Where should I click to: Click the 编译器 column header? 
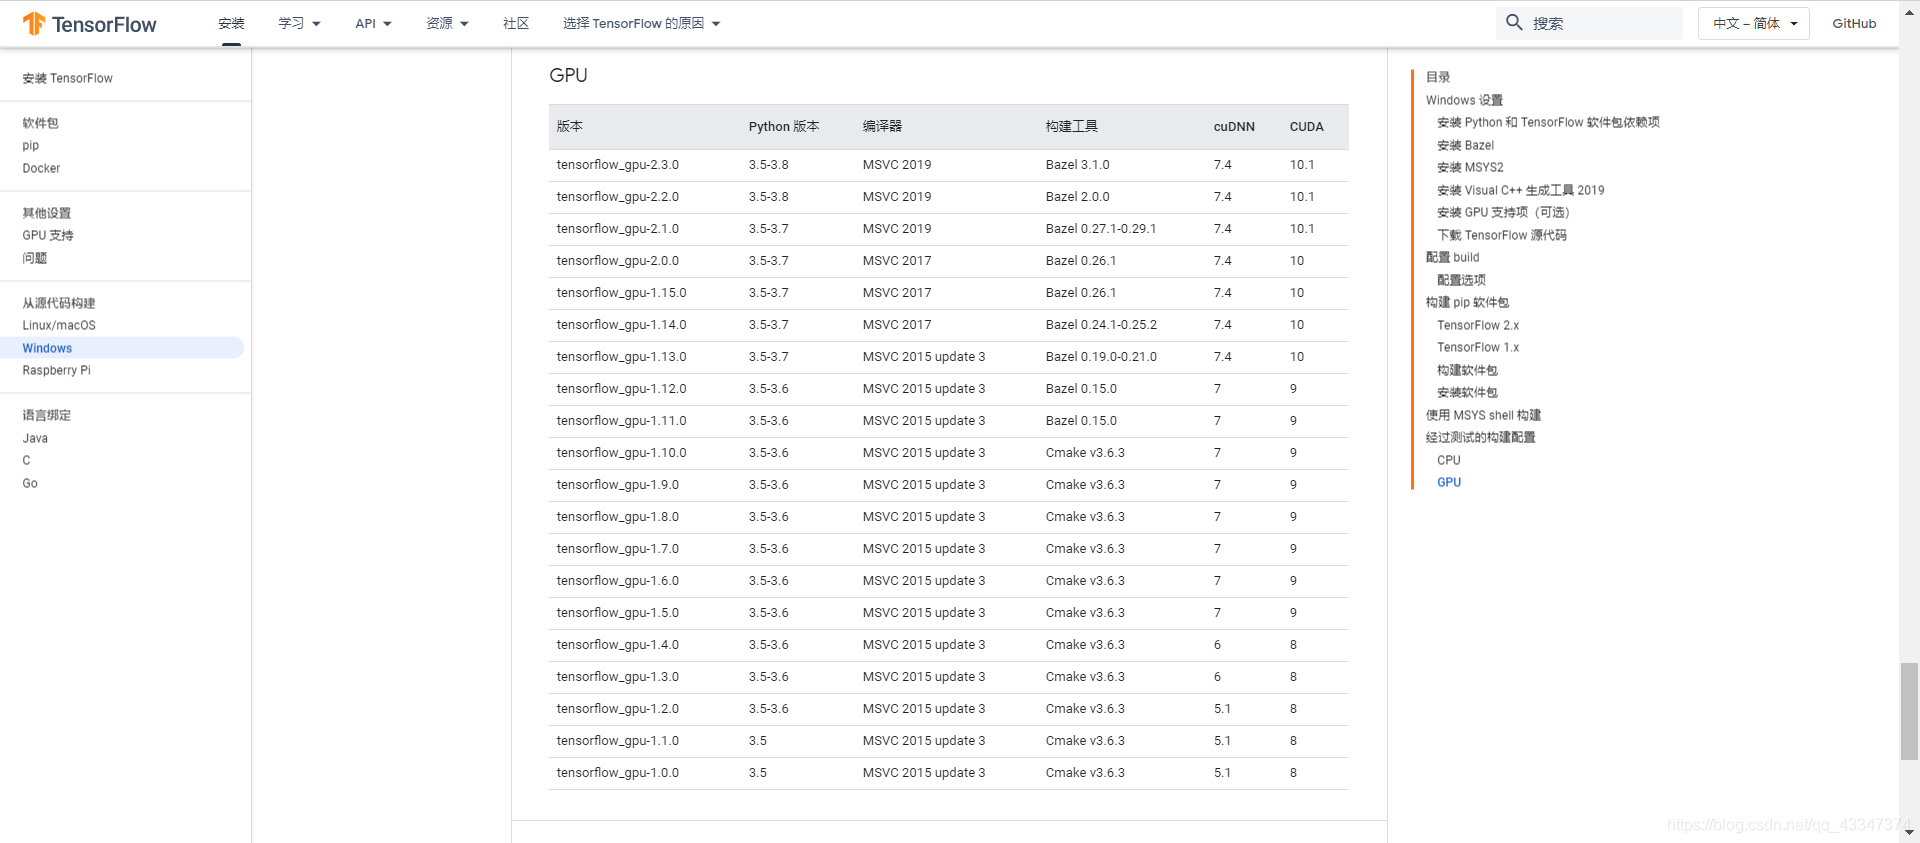(x=882, y=127)
